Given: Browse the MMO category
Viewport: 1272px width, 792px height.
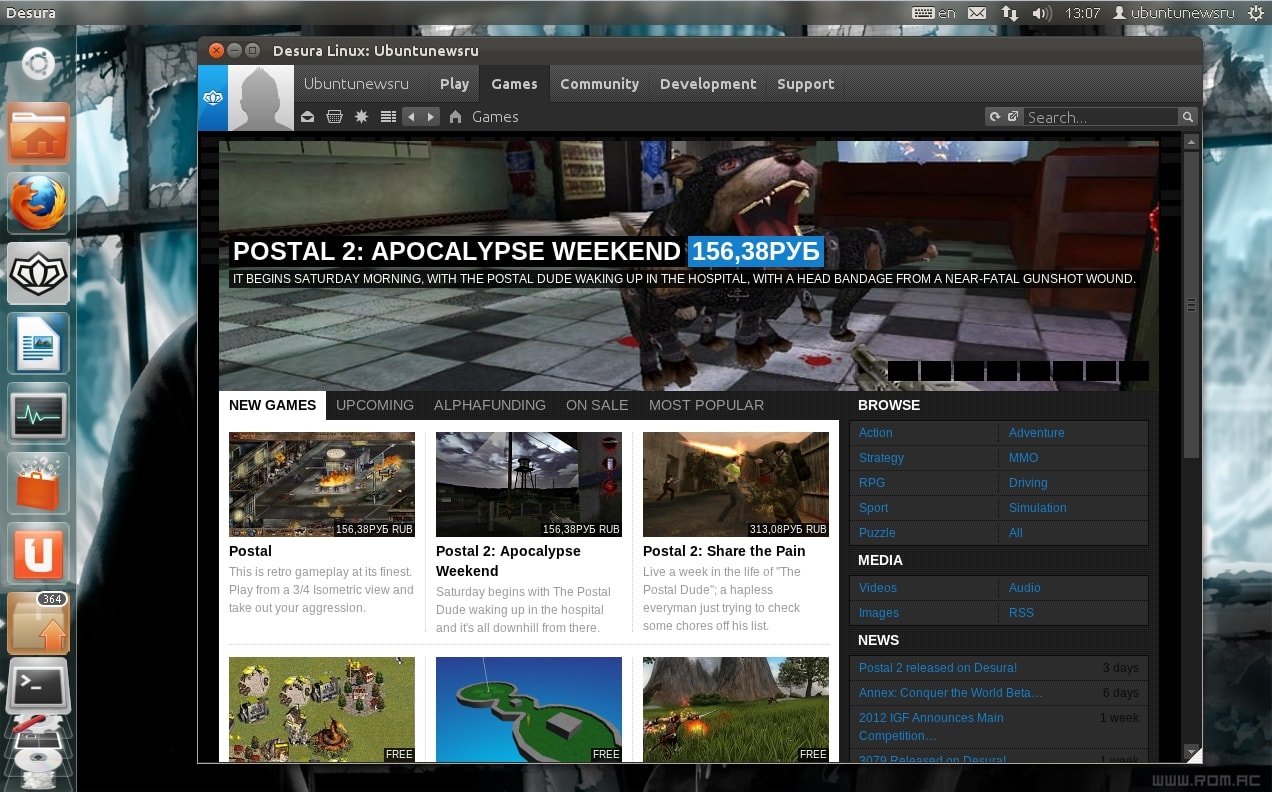Looking at the screenshot, I should (1023, 458).
